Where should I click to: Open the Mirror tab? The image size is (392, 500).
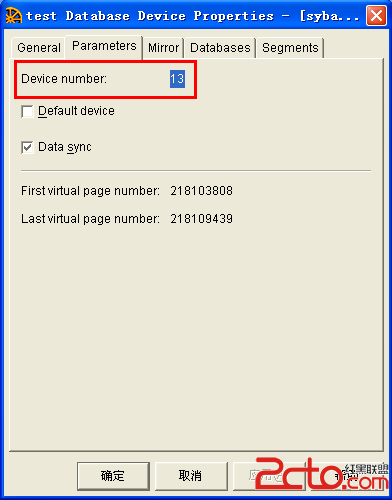pyautogui.click(x=163, y=48)
